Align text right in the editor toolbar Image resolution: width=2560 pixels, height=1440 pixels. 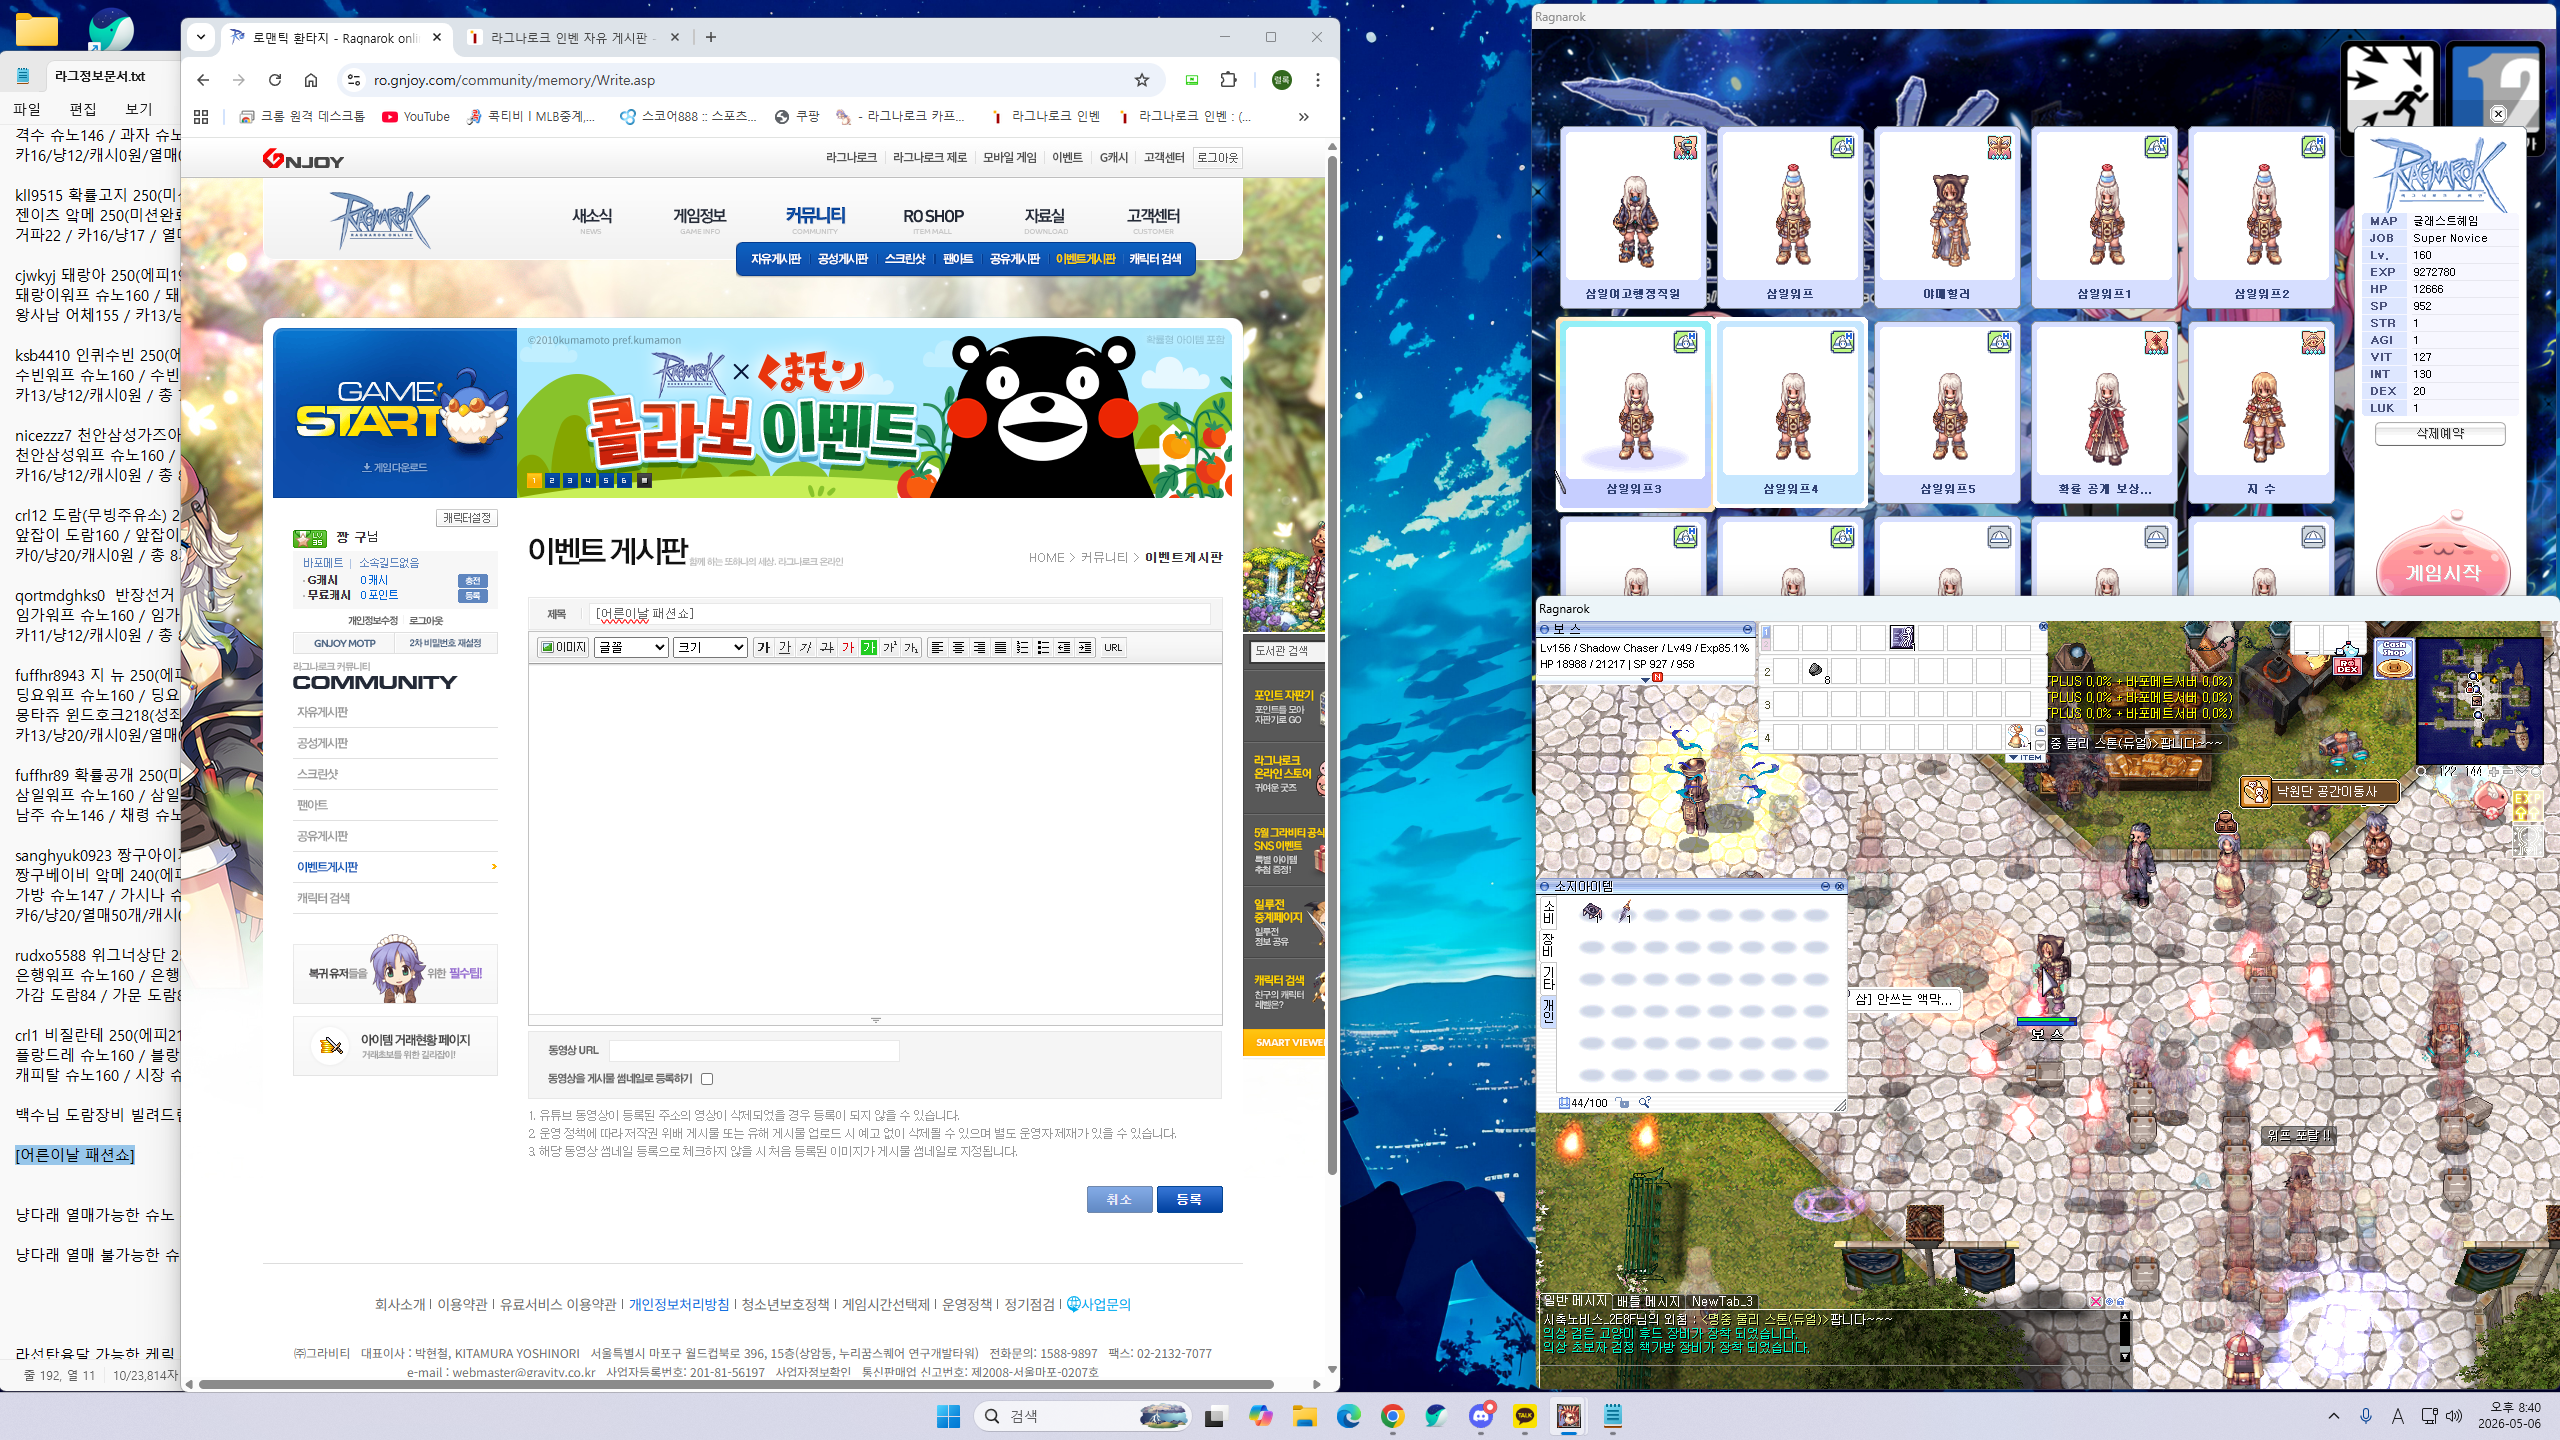pyautogui.click(x=979, y=647)
